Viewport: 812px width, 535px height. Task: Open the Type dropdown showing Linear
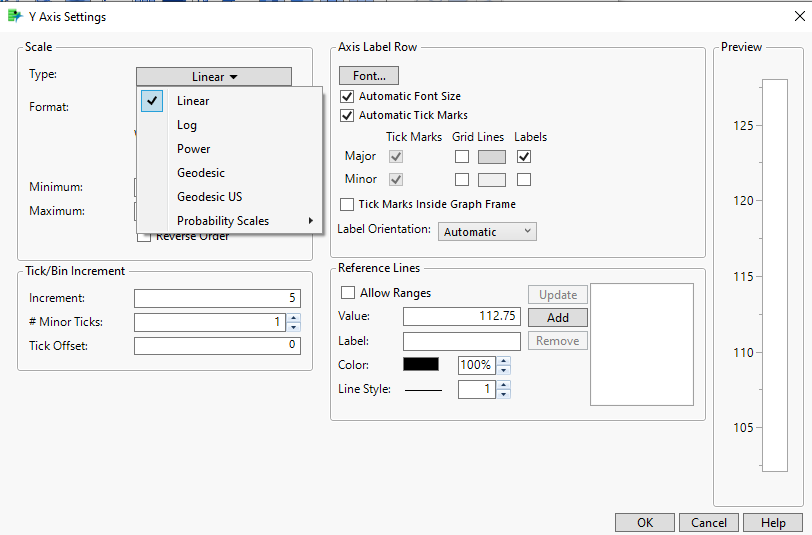[x=214, y=77]
